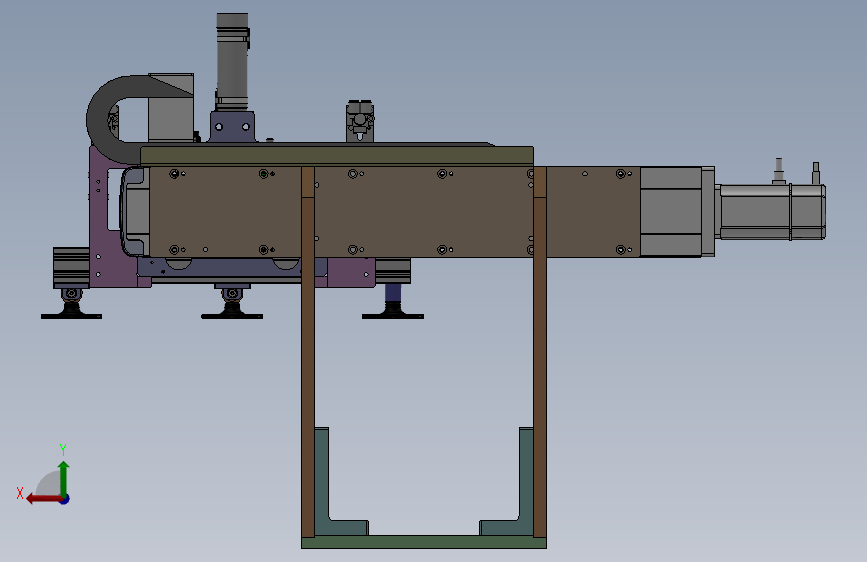
Task: Click the red X axis arrow of triad
Action: (43, 499)
